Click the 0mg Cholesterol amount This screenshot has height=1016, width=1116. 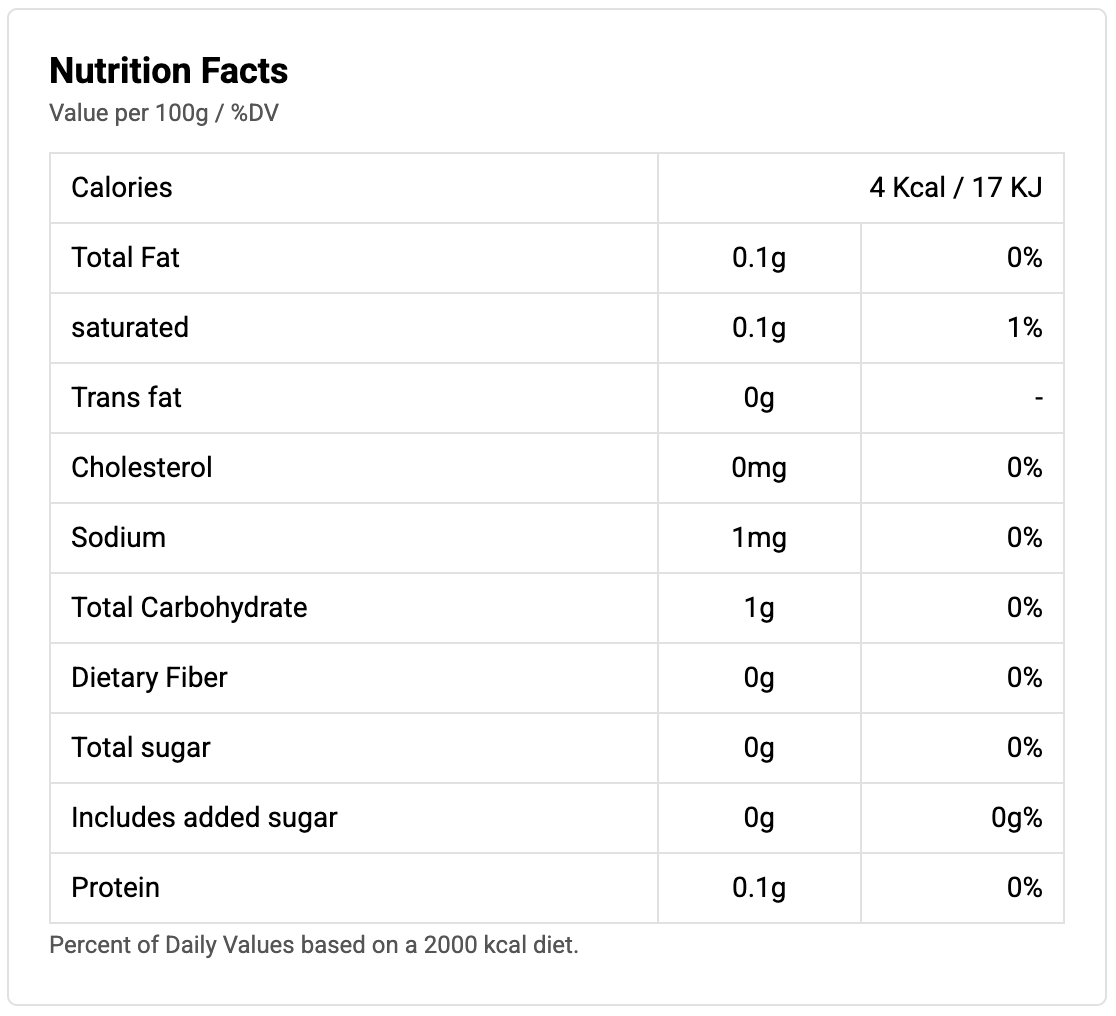[759, 468]
